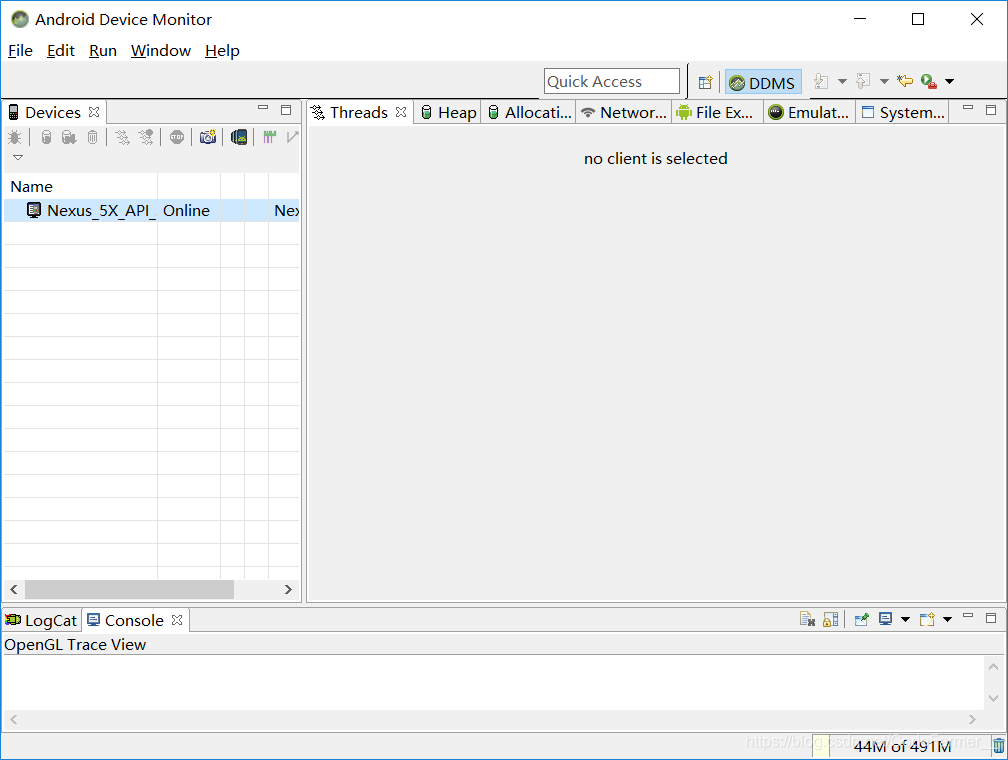The width and height of the screenshot is (1008, 760).
Task: Open the Display Selected Console dropdown arrow
Action: (905, 619)
